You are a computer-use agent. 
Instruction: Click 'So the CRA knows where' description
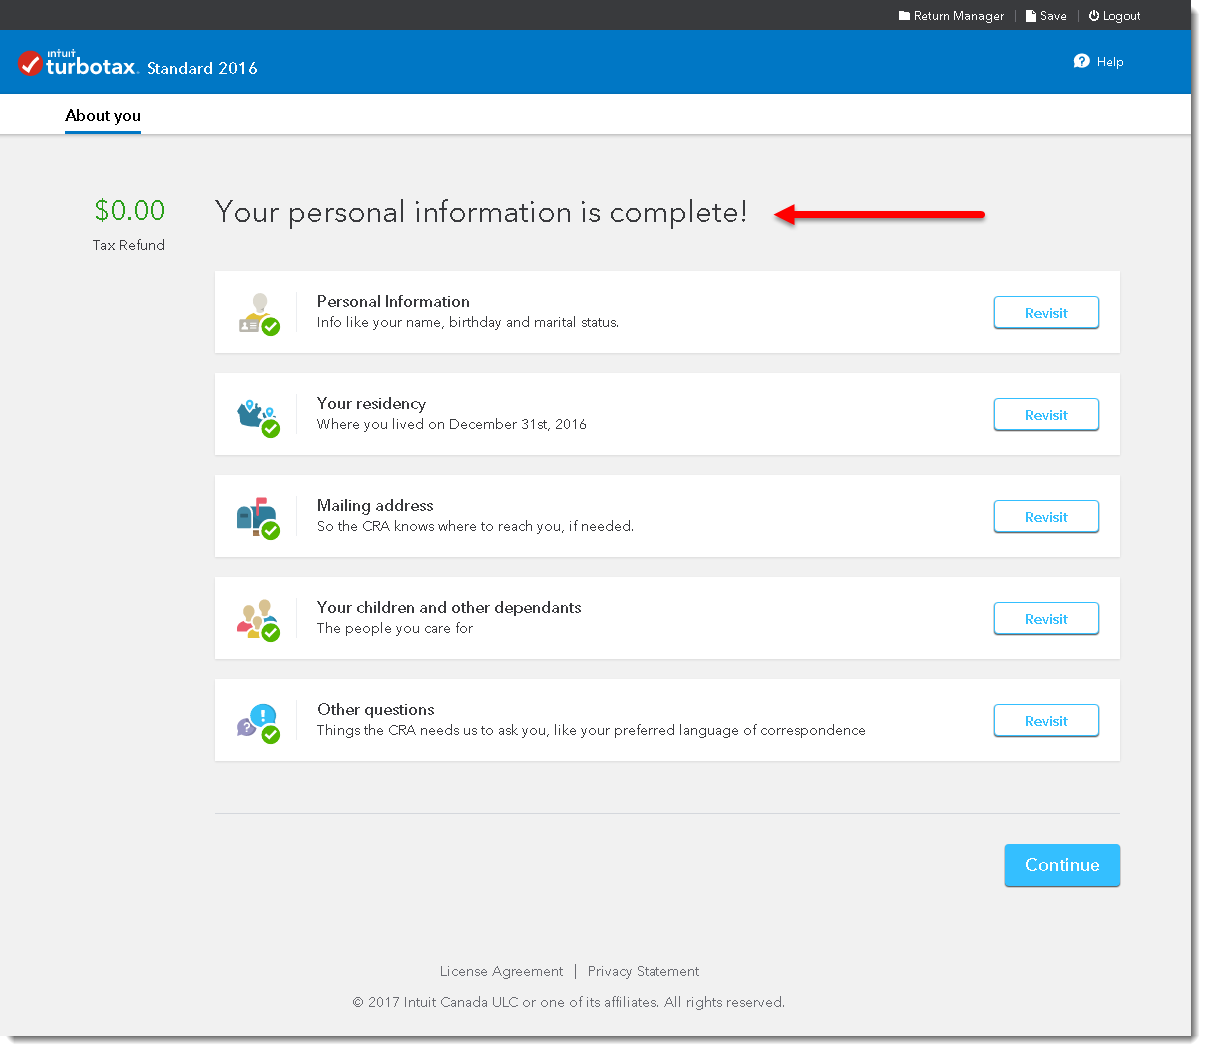point(475,526)
